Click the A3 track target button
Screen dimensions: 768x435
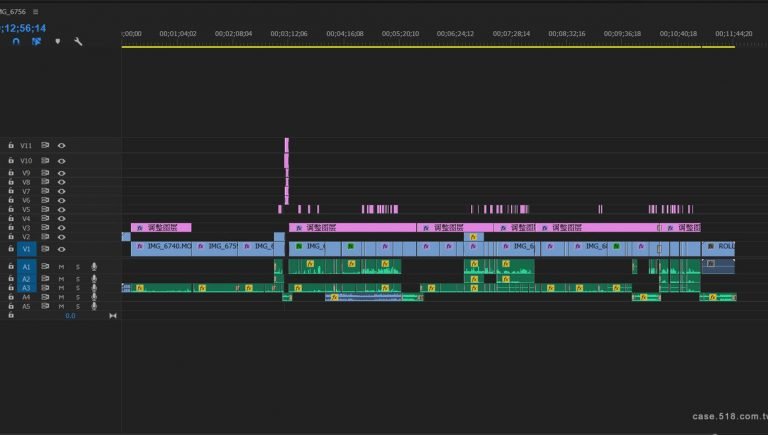pyautogui.click(x=27, y=288)
